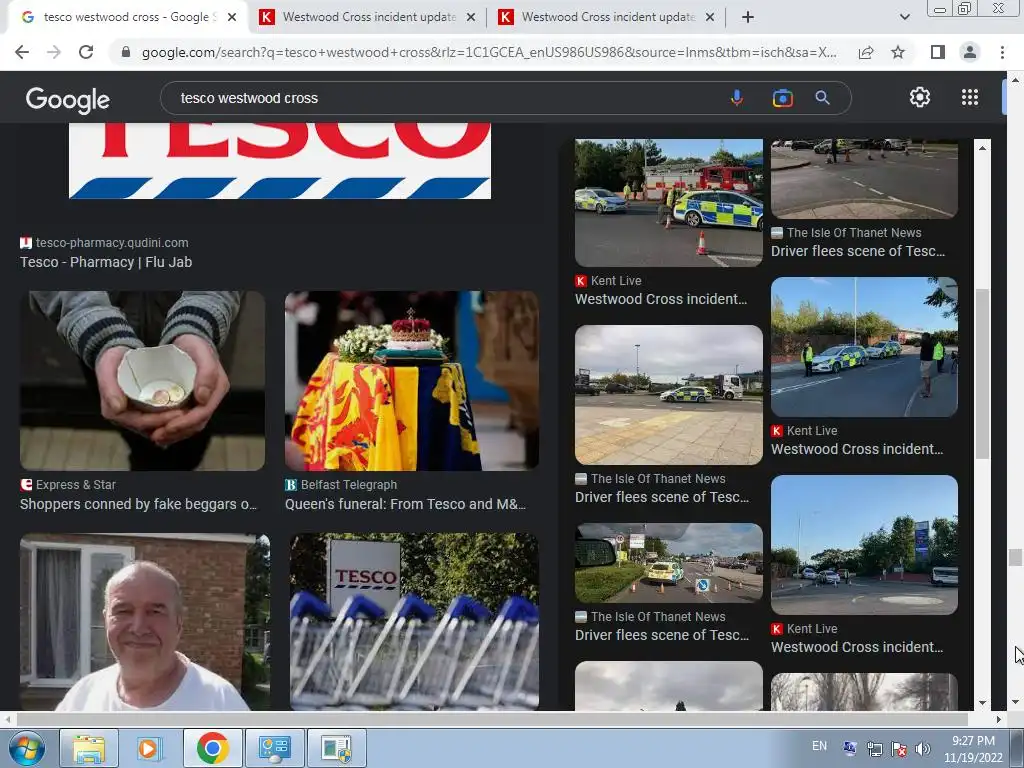Click the horizontal scrollbar right arrow

click(x=998, y=719)
